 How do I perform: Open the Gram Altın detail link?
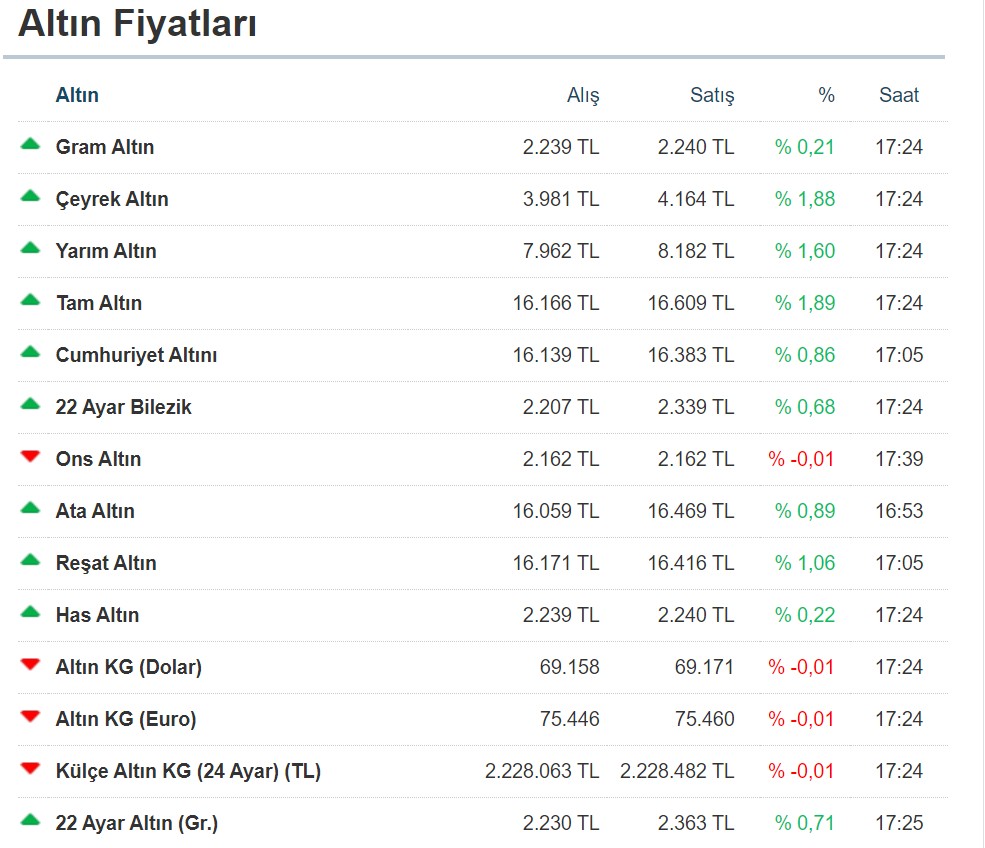click(105, 146)
